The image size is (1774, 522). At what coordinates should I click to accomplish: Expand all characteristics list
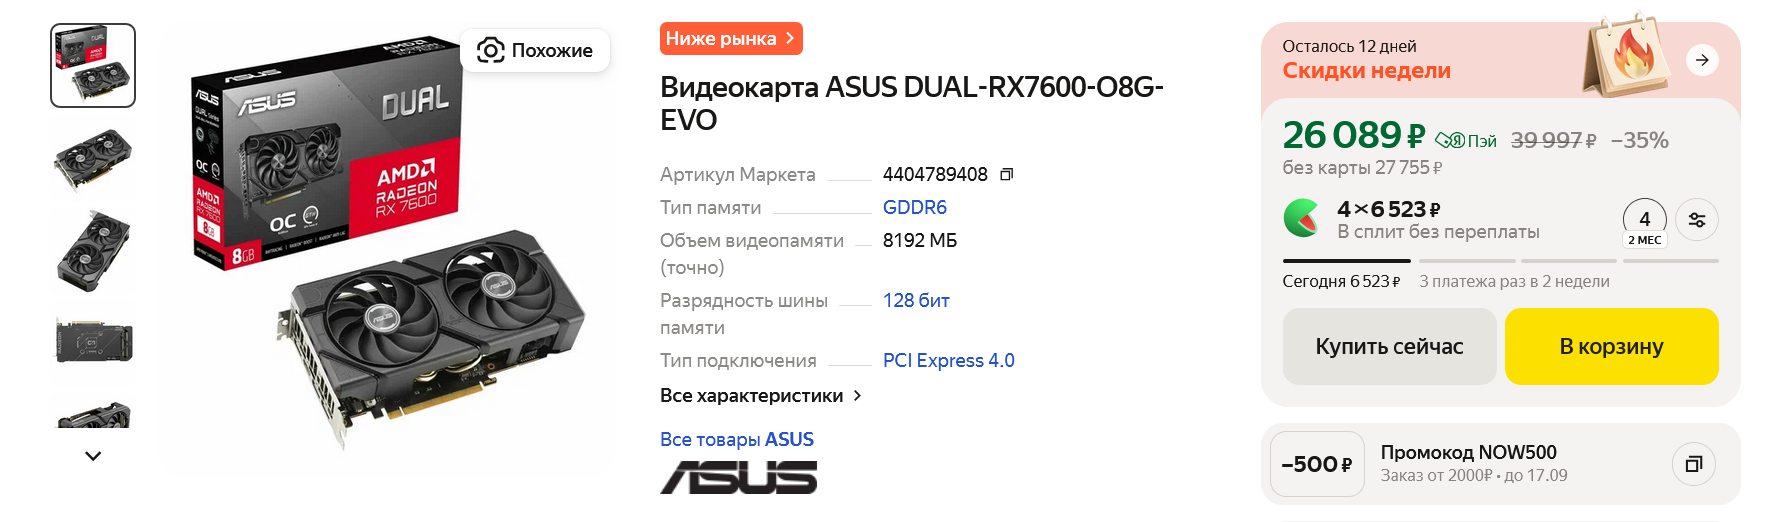tap(760, 396)
